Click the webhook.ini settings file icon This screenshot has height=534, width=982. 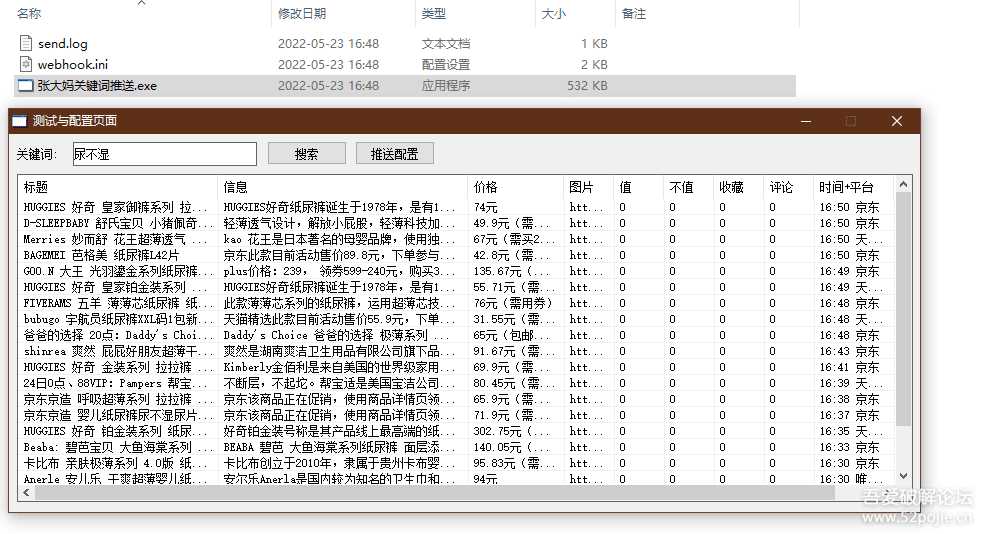[x=26, y=64]
